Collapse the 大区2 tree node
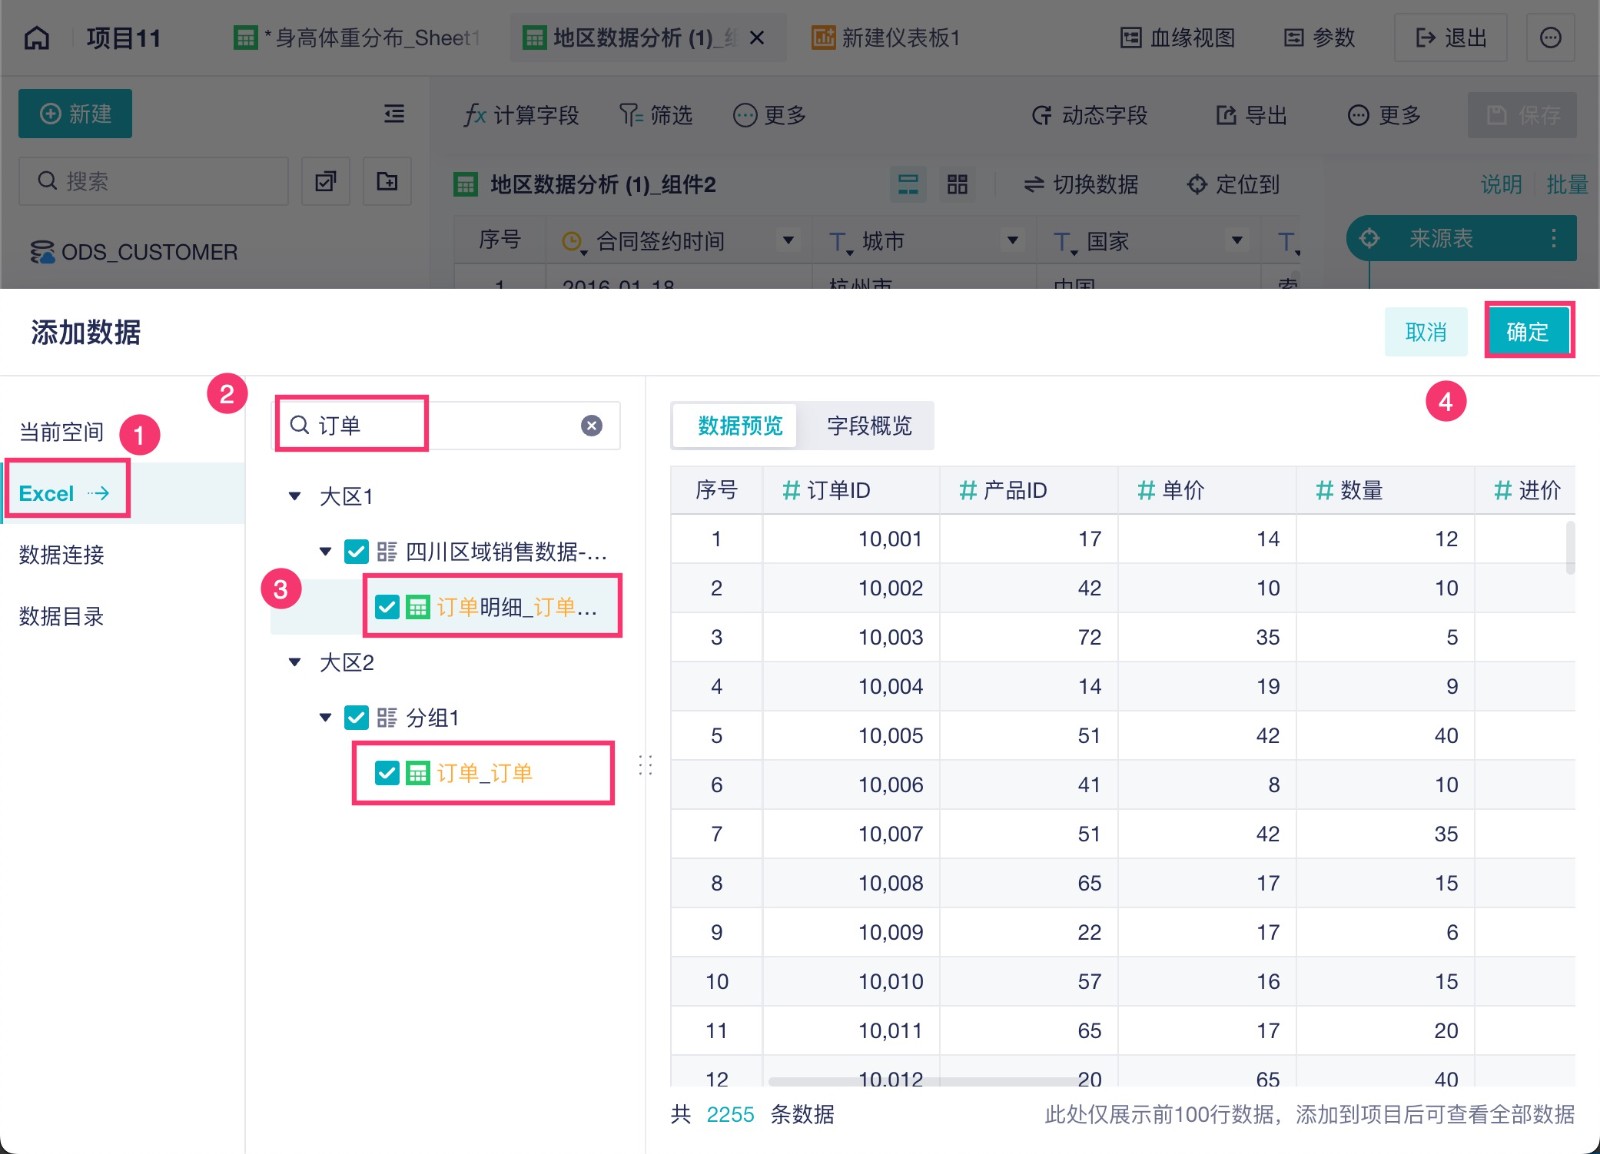Viewport: 1600px width, 1154px height. [x=295, y=662]
